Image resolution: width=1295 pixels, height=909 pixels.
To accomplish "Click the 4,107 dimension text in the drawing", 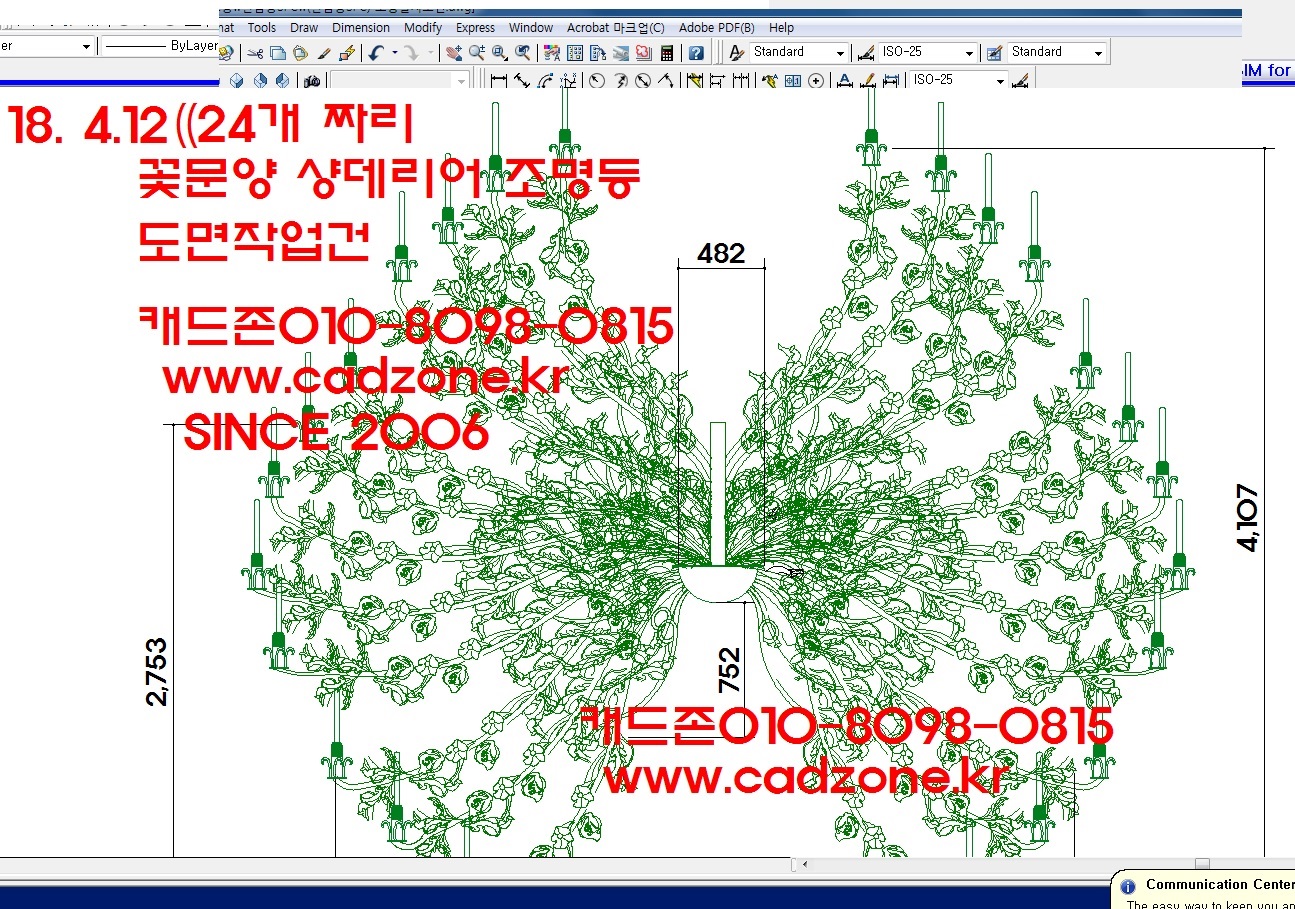I will 1247,517.
